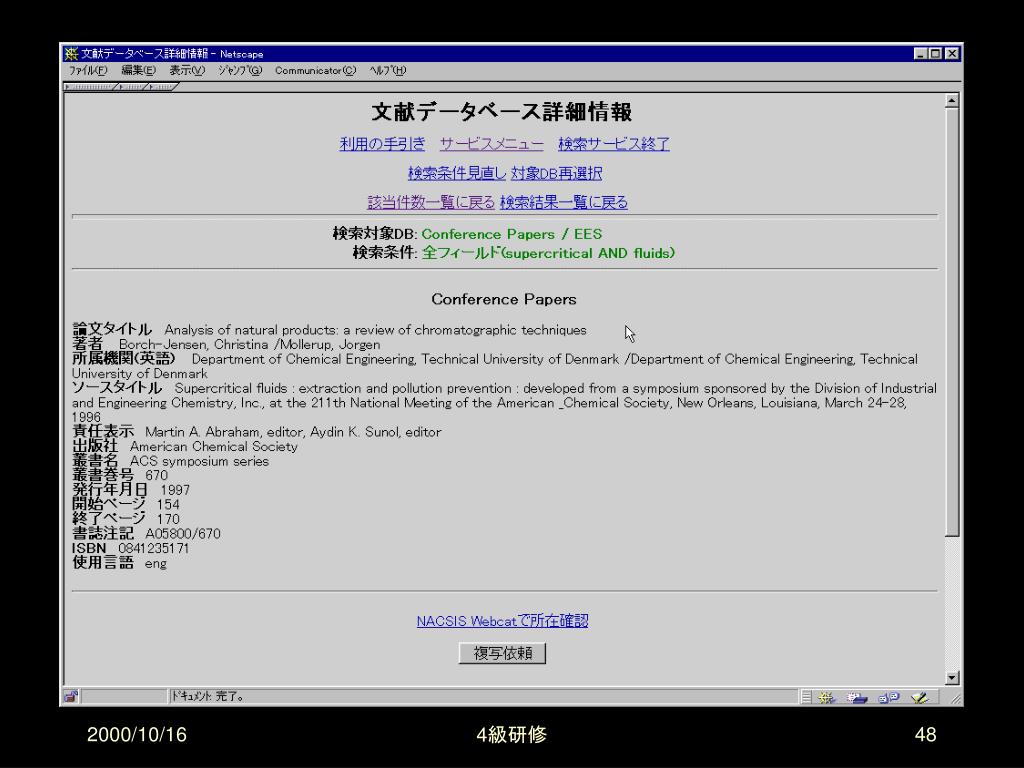
Task: Open Newsgroups from the component bar
Action: [889, 697]
